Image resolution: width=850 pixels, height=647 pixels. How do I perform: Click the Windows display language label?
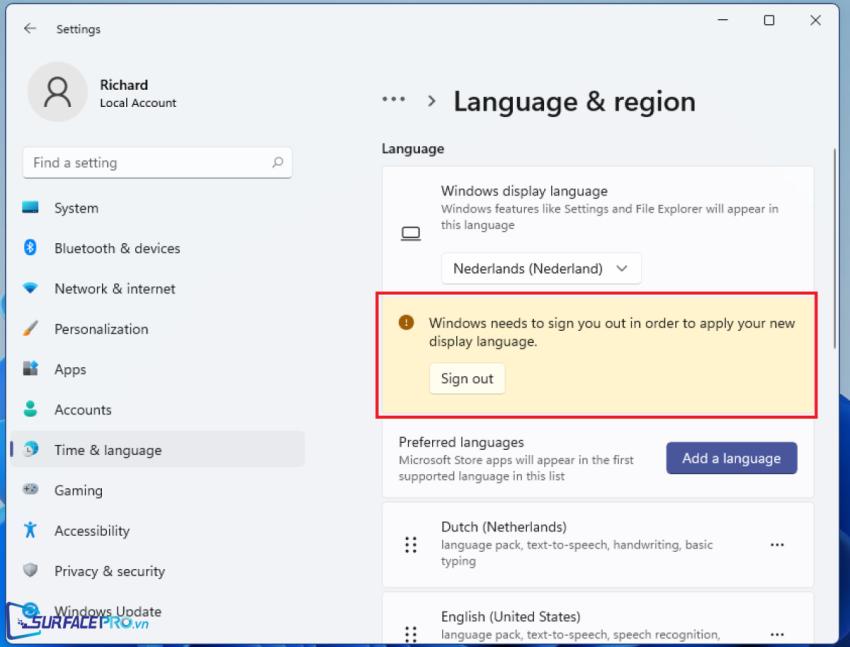click(x=524, y=191)
